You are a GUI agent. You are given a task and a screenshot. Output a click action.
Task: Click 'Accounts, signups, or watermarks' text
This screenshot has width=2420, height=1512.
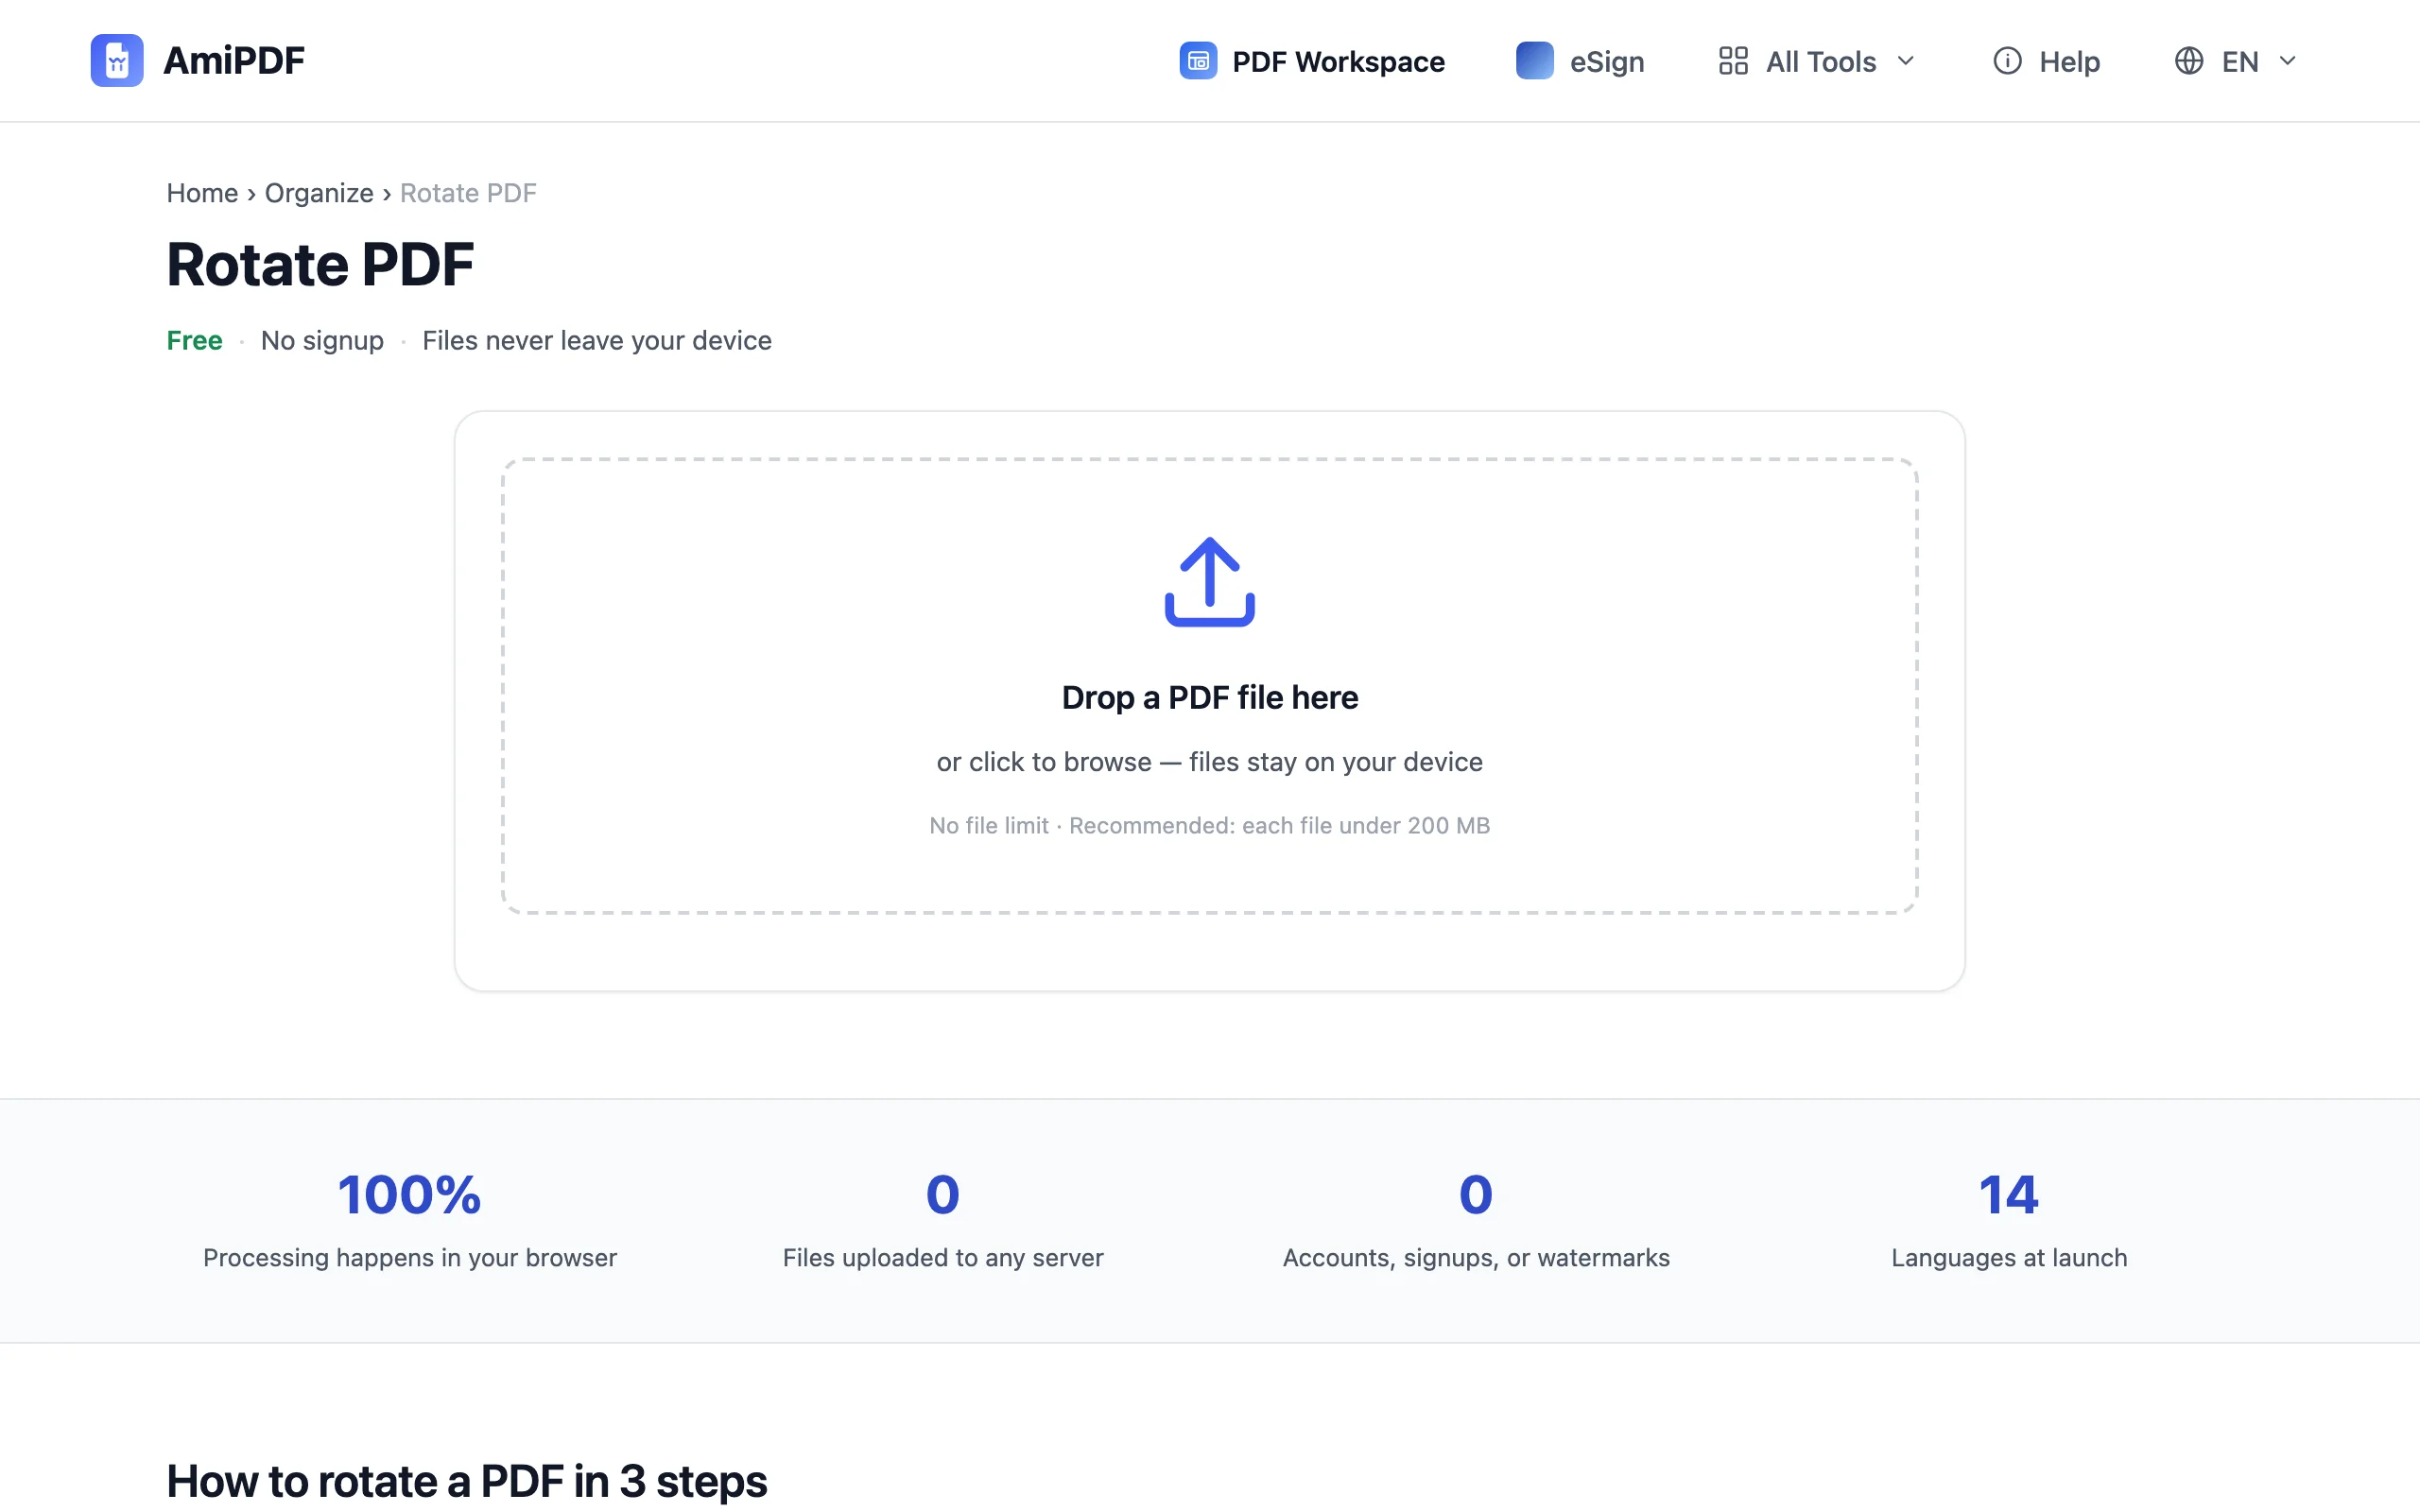point(1476,1258)
